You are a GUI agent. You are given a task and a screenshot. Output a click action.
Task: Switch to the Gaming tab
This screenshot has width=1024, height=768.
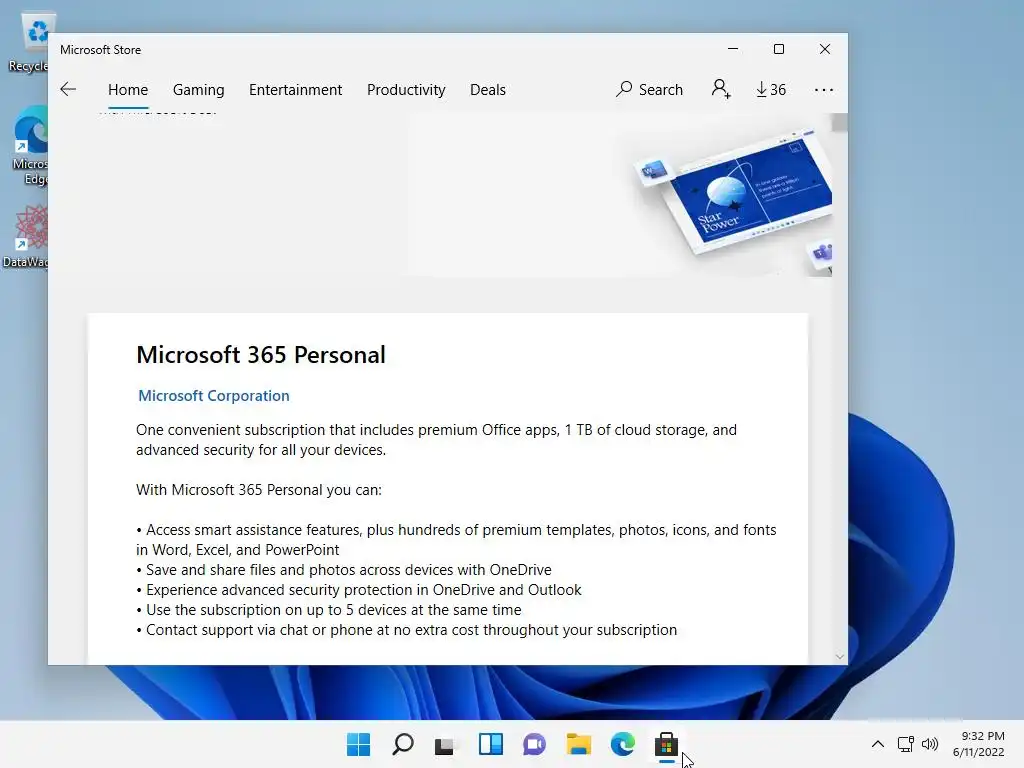click(x=199, y=89)
